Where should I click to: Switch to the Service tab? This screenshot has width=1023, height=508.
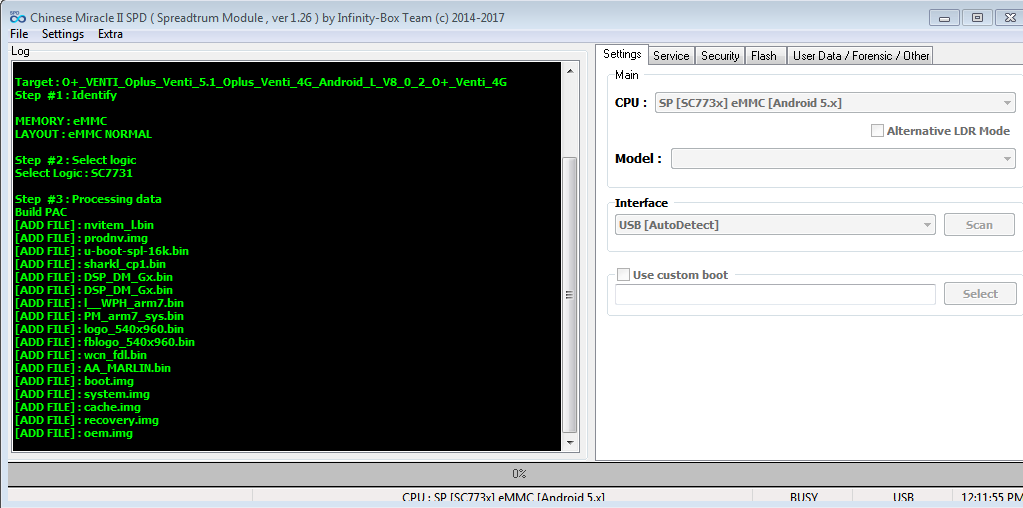(x=671, y=55)
